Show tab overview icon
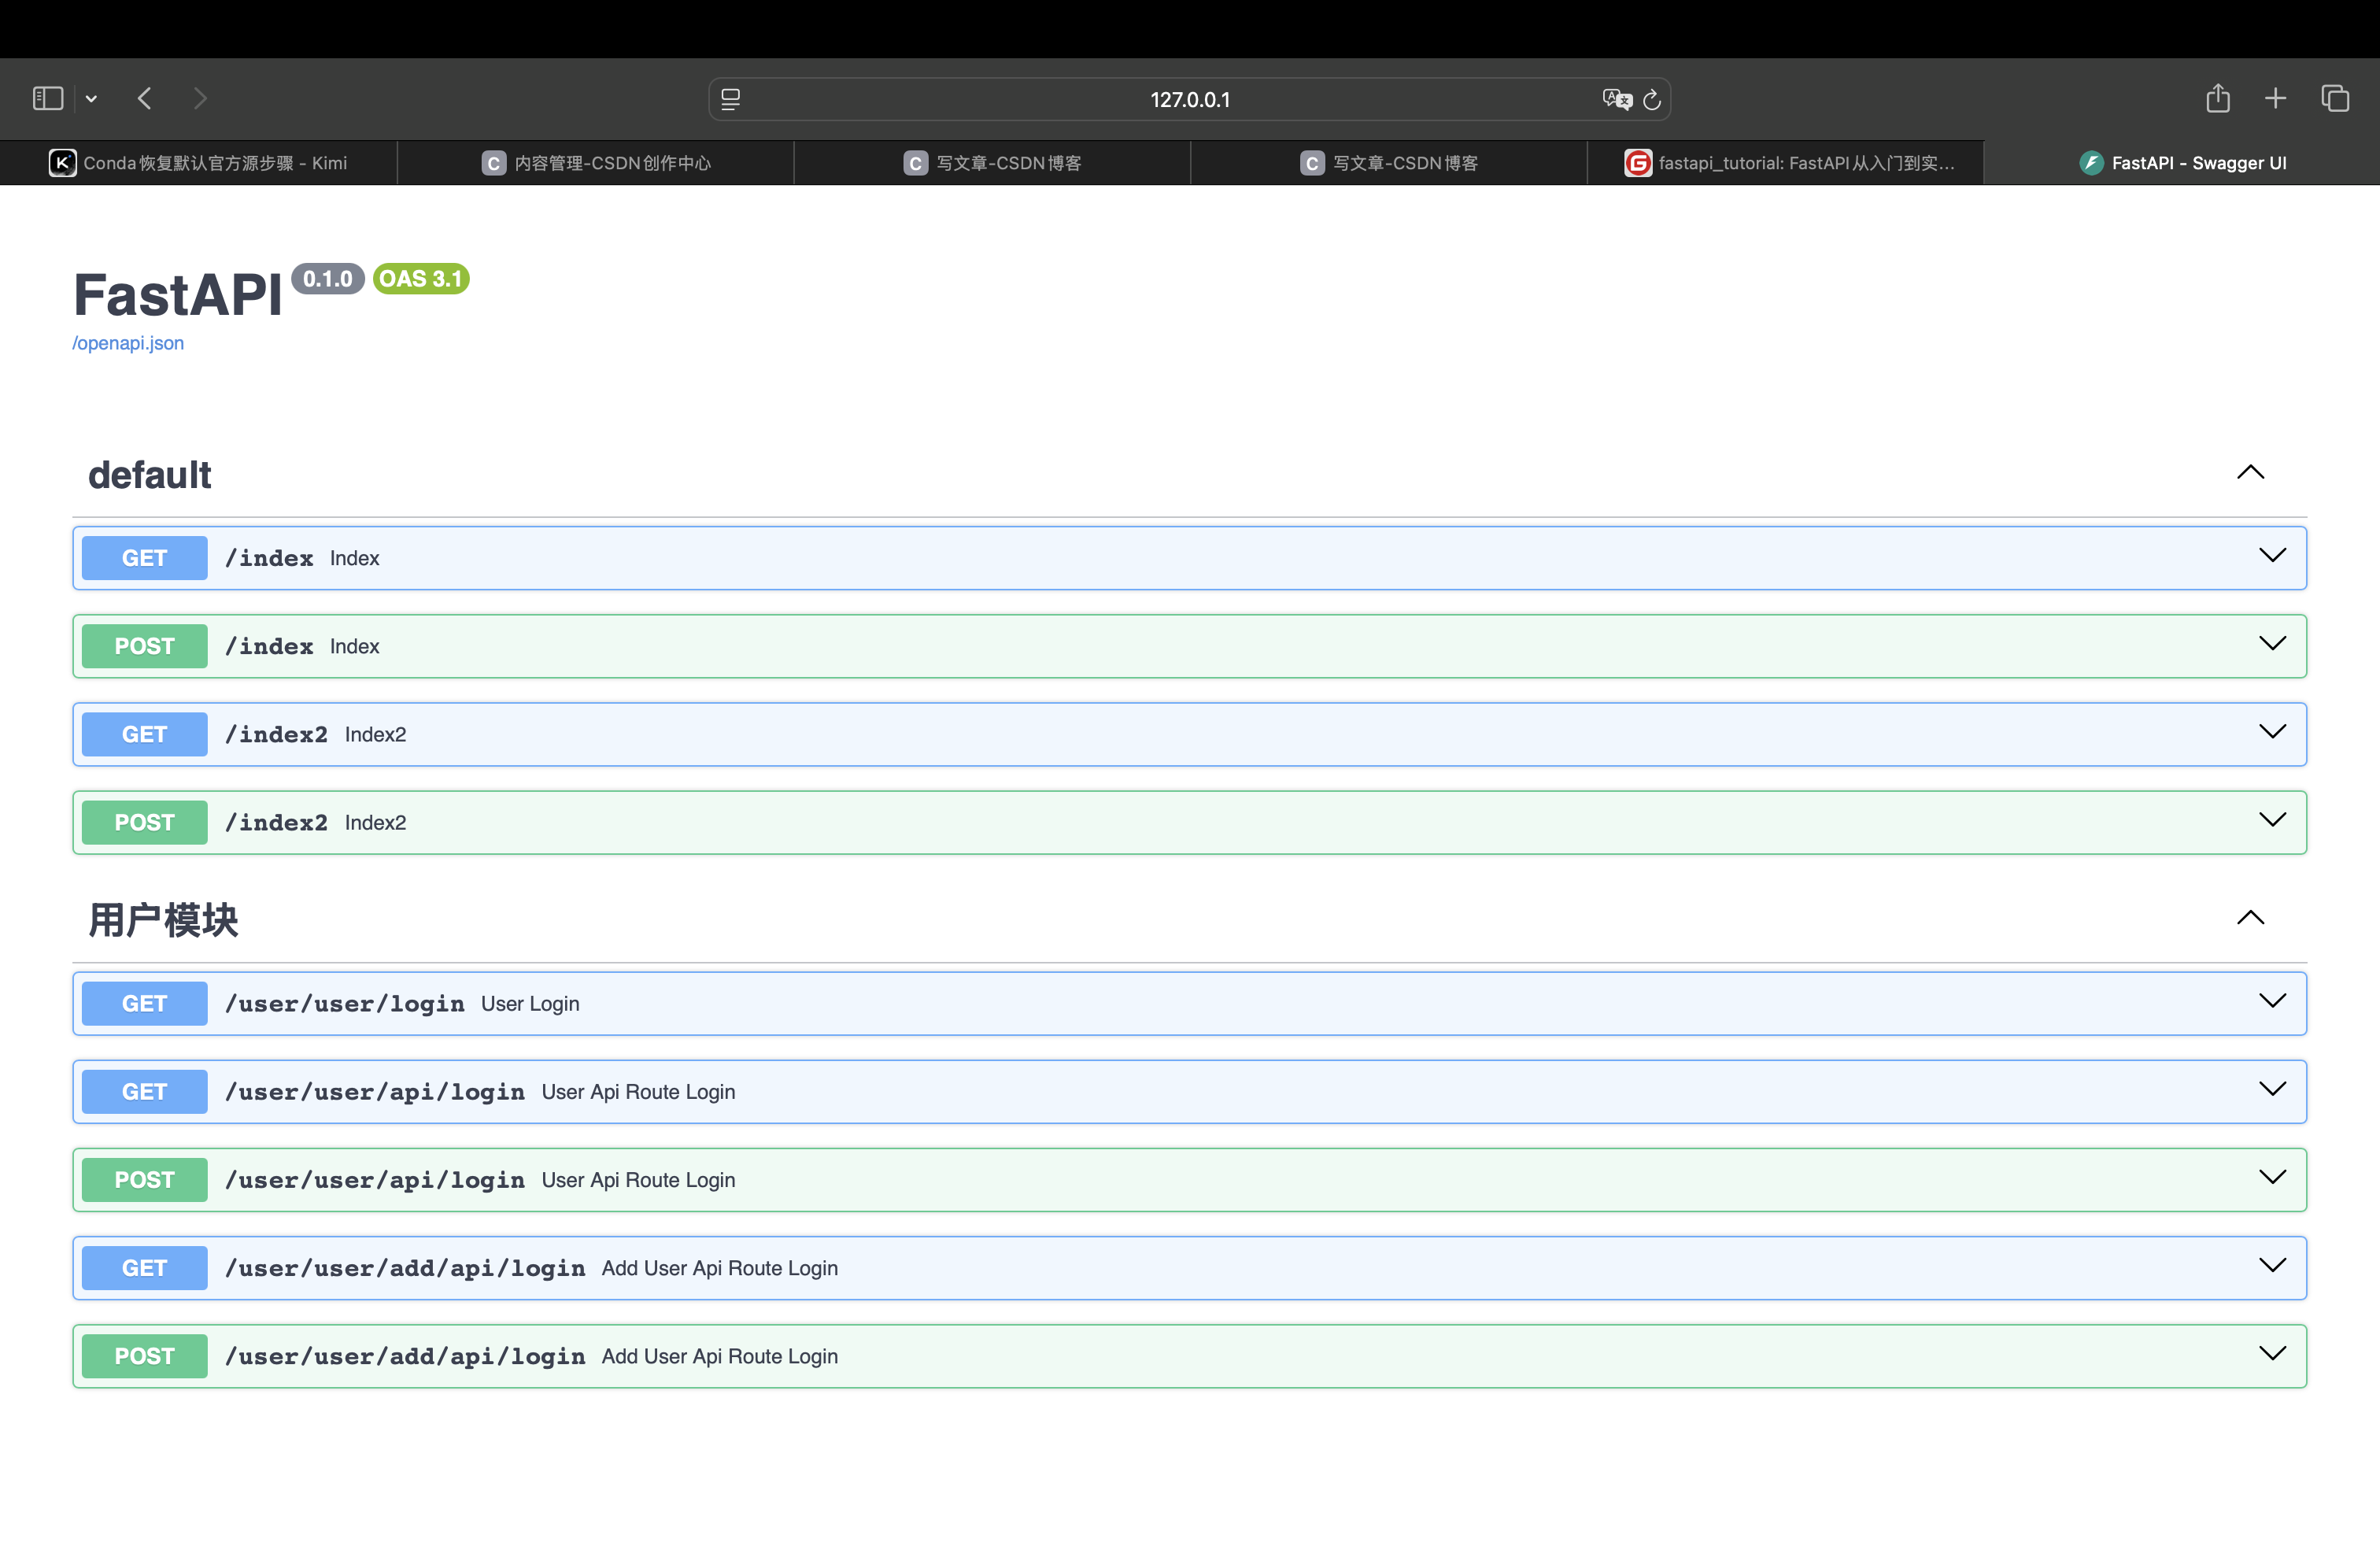Viewport: 2380px width, 1546px height. coord(2335,98)
